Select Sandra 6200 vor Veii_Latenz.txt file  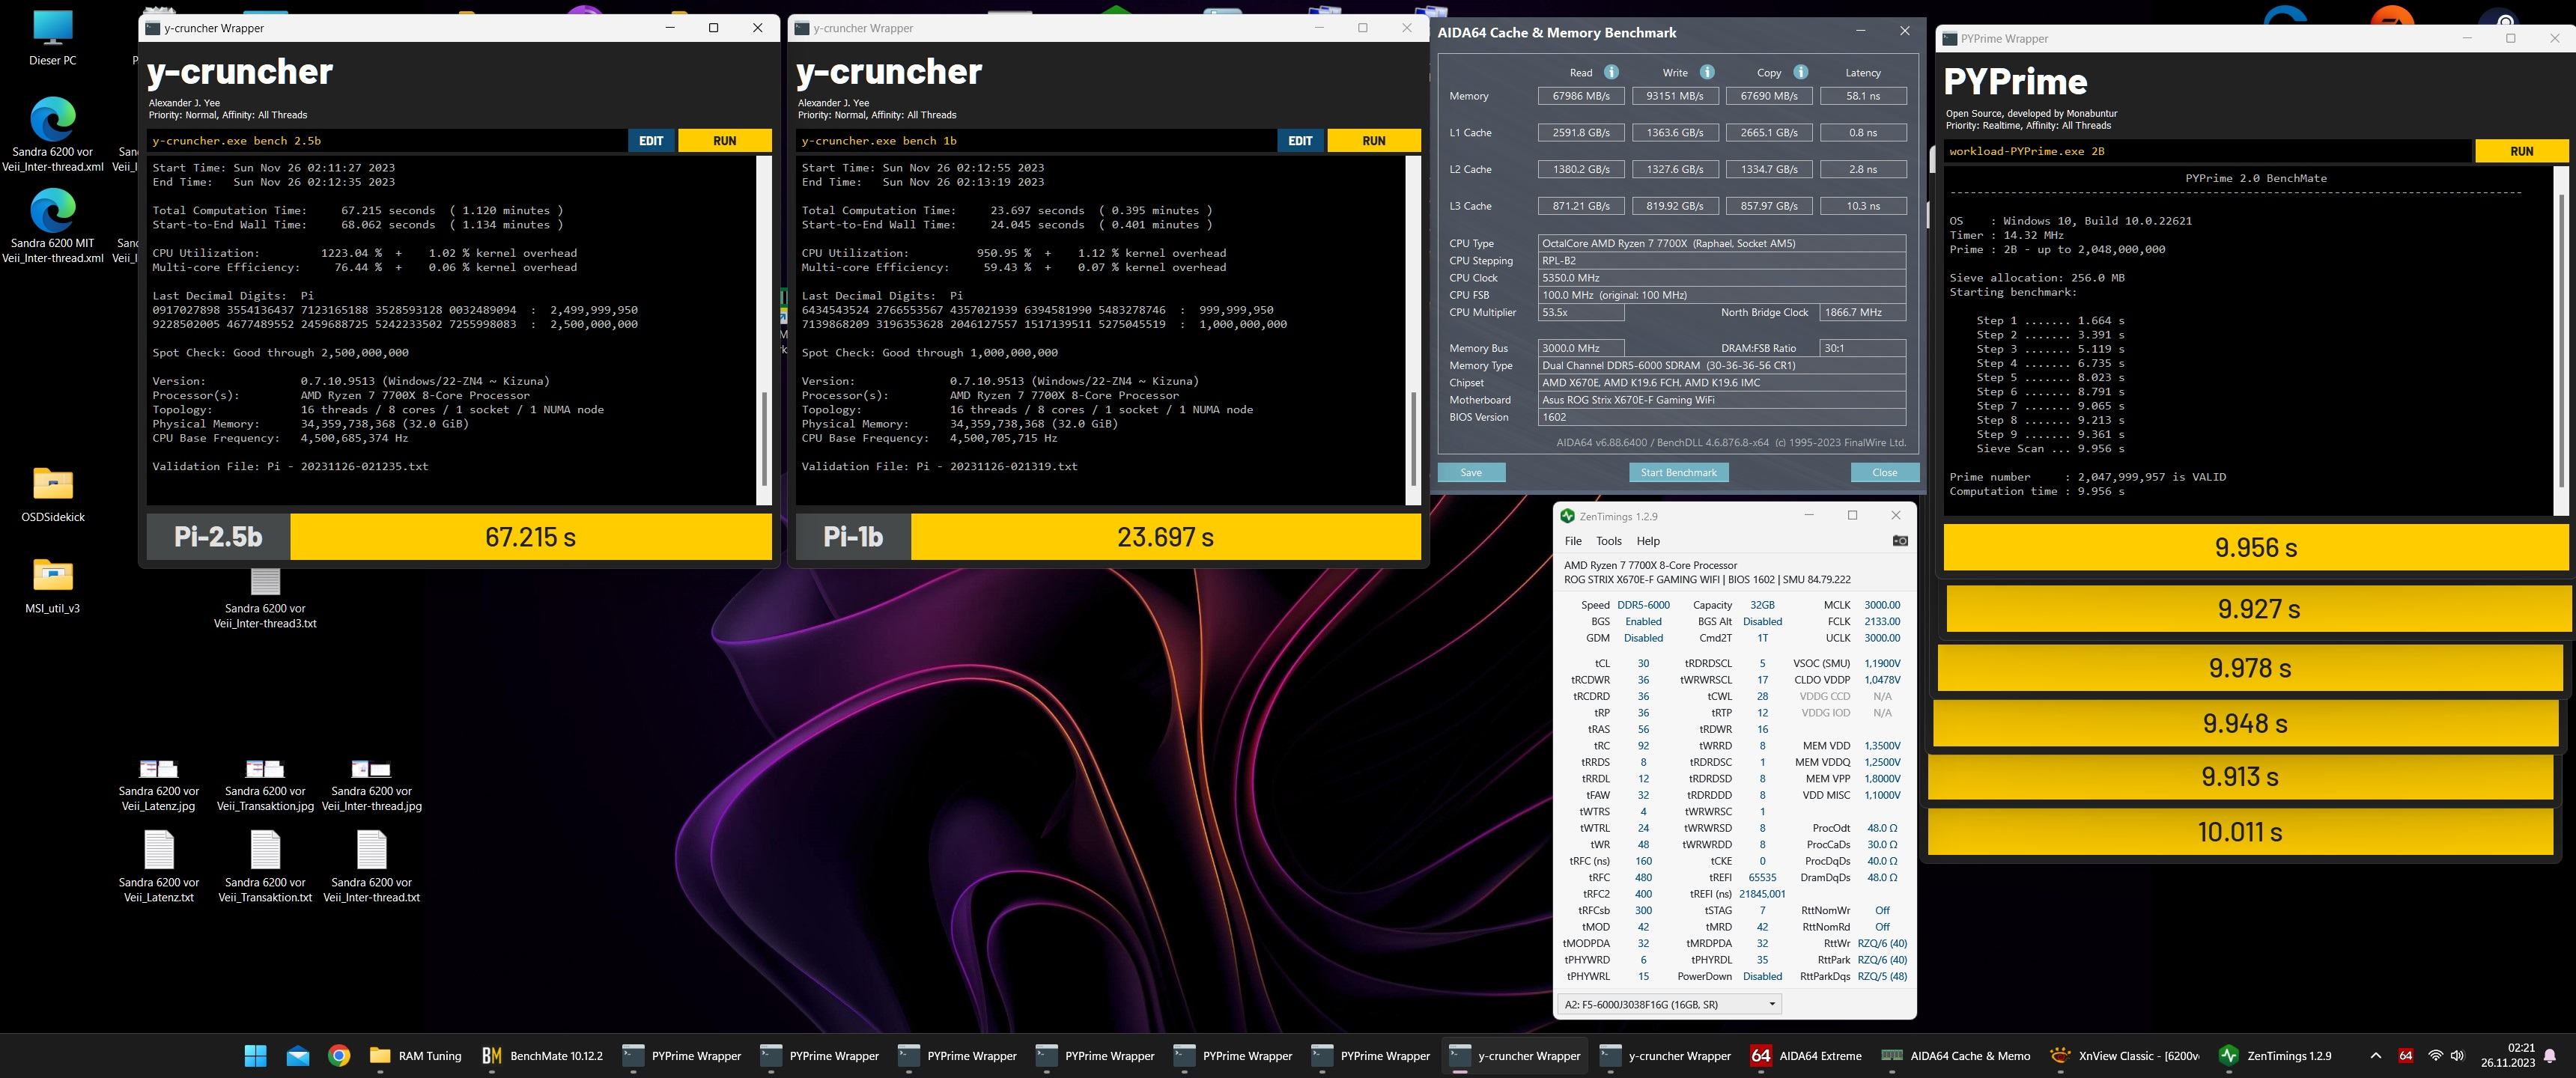[159, 866]
